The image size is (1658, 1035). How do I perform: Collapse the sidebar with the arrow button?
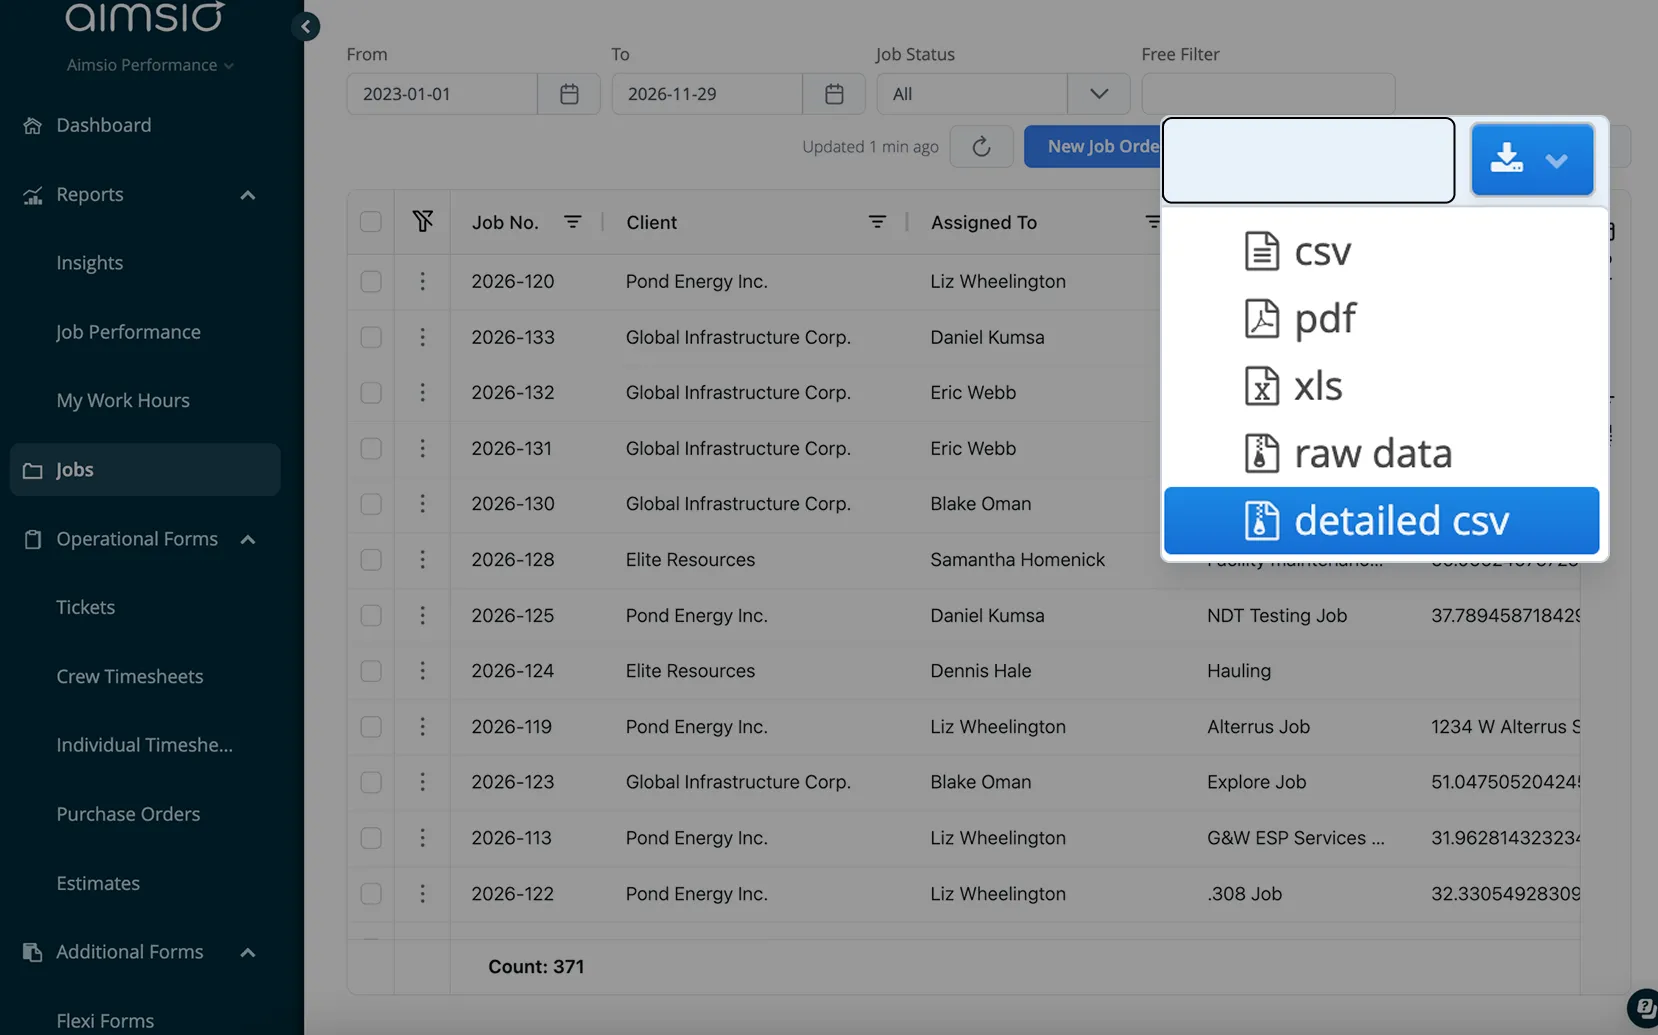click(306, 27)
